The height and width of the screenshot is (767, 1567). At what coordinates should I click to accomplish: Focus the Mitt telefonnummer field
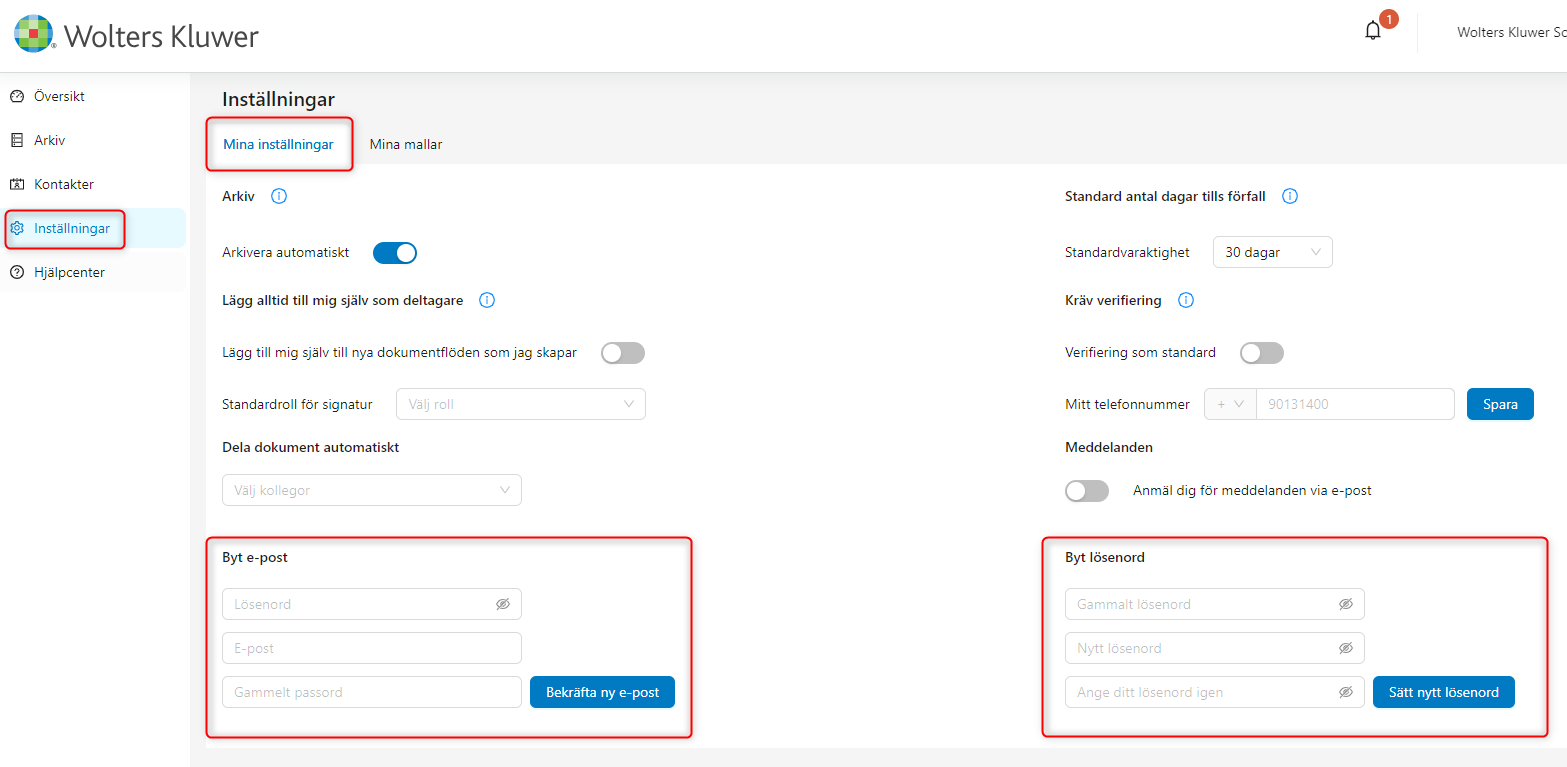1355,404
